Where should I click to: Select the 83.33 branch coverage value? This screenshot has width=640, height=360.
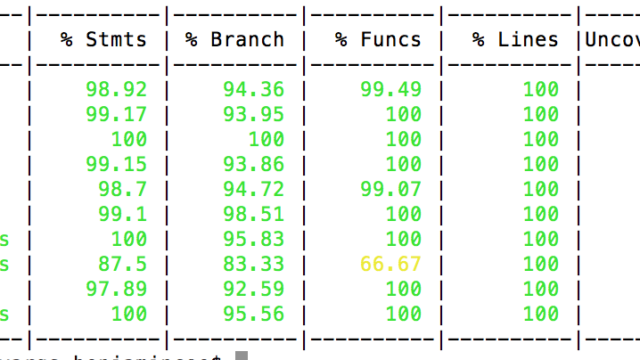[x=253, y=264]
